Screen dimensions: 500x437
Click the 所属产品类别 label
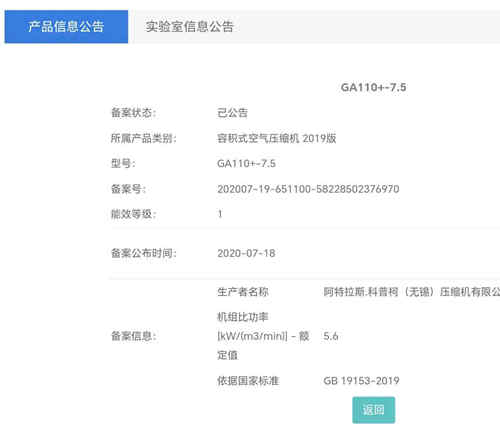click(x=143, y=138)
